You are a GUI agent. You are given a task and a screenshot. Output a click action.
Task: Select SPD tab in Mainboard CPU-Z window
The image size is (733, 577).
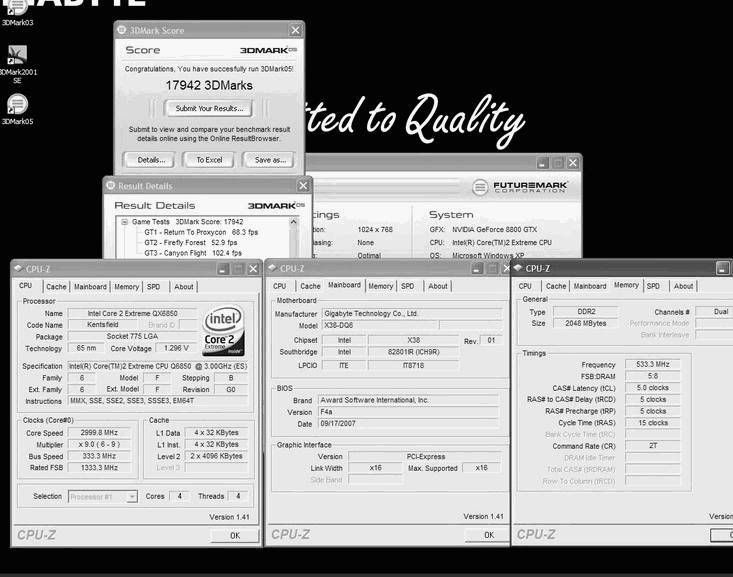pyautogui.click(x=408, y=286)
